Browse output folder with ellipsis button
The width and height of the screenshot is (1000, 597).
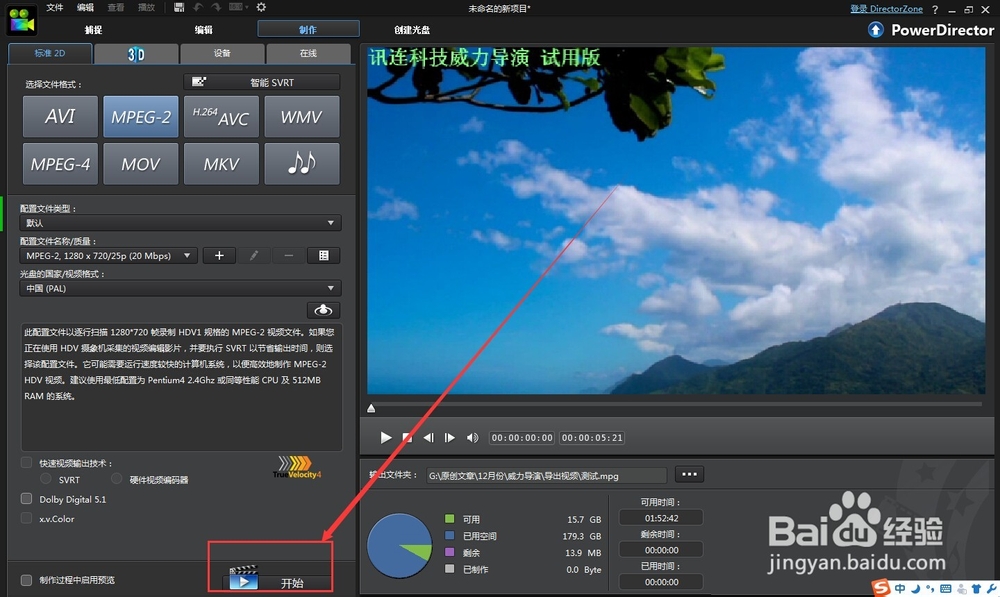click(x=689, y=475)
